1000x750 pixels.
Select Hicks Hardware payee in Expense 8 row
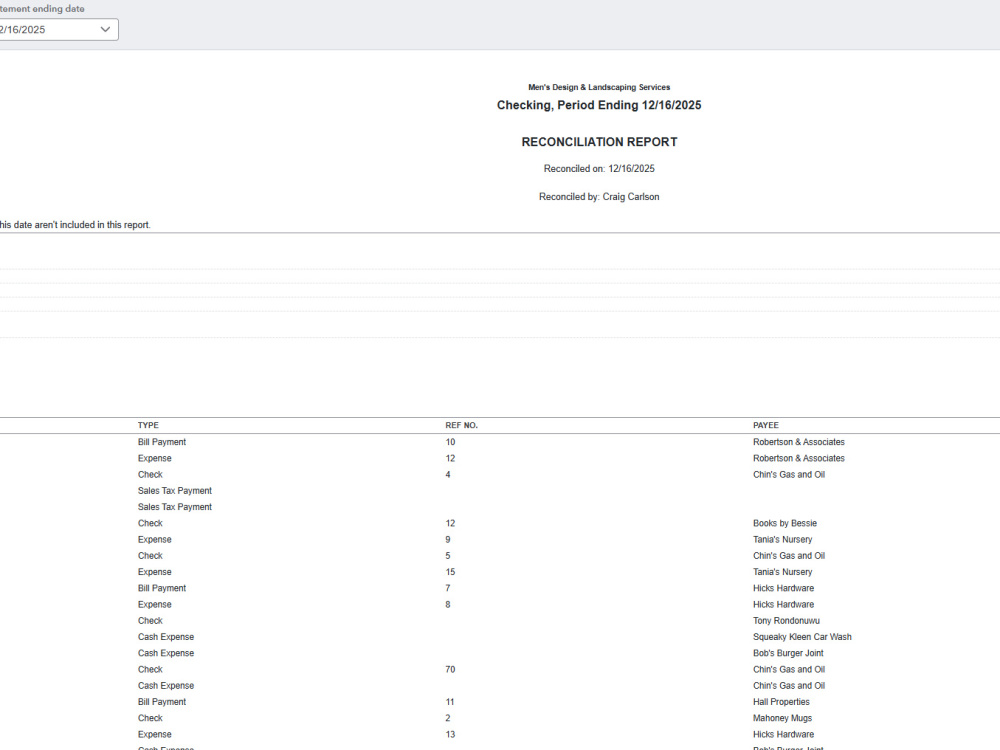point(783,605)
